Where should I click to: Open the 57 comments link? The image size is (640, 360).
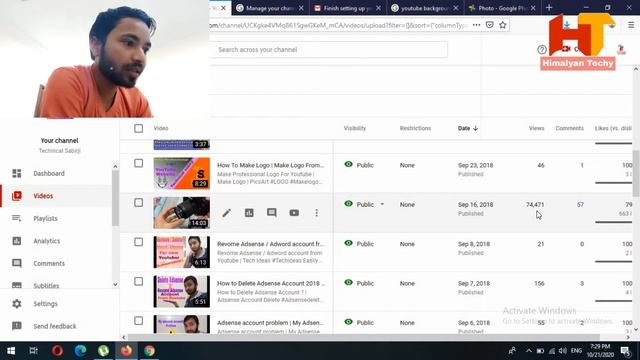pos(580,204)
